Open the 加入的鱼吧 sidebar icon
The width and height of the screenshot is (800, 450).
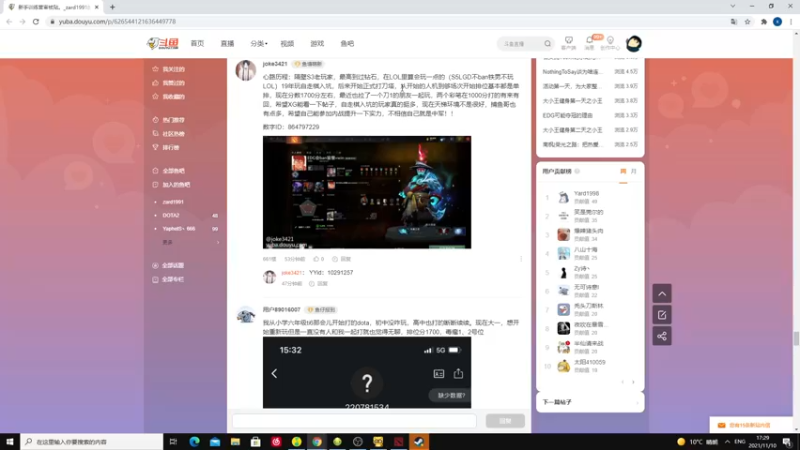coord(156,185)
